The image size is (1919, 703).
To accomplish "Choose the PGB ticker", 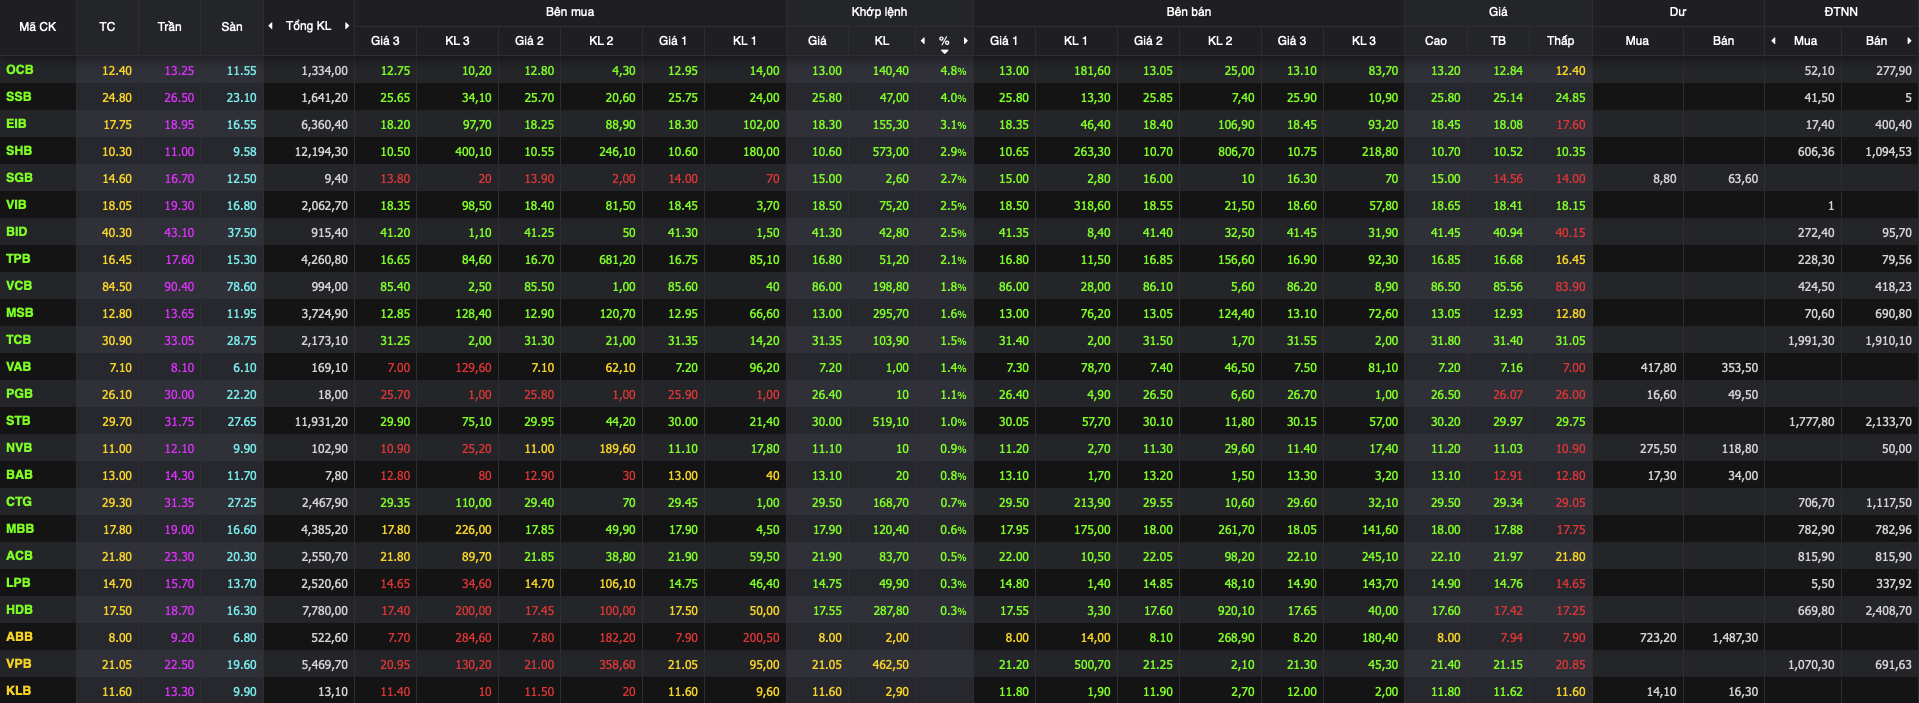I will tap(19, 394).
